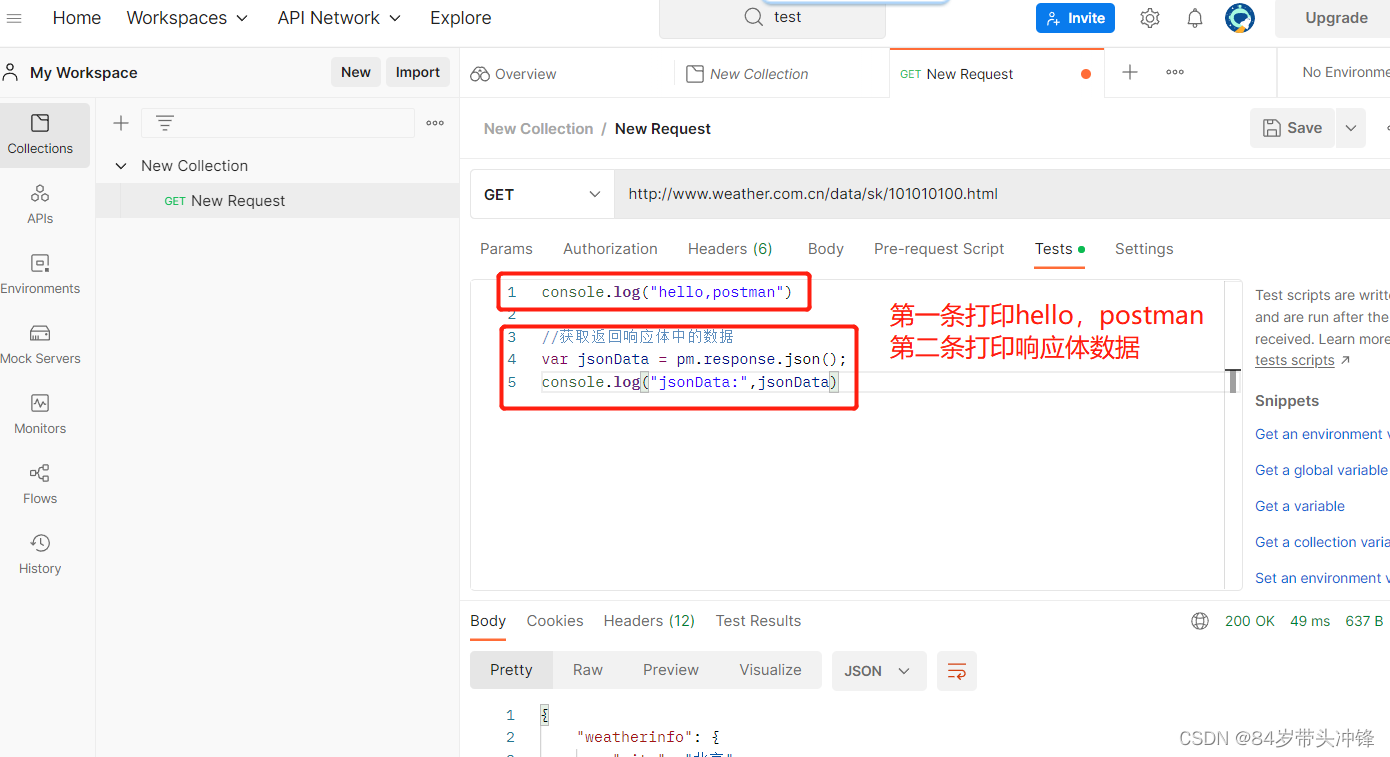
Task: View the response Cookies tab
Action: (555, 621)
